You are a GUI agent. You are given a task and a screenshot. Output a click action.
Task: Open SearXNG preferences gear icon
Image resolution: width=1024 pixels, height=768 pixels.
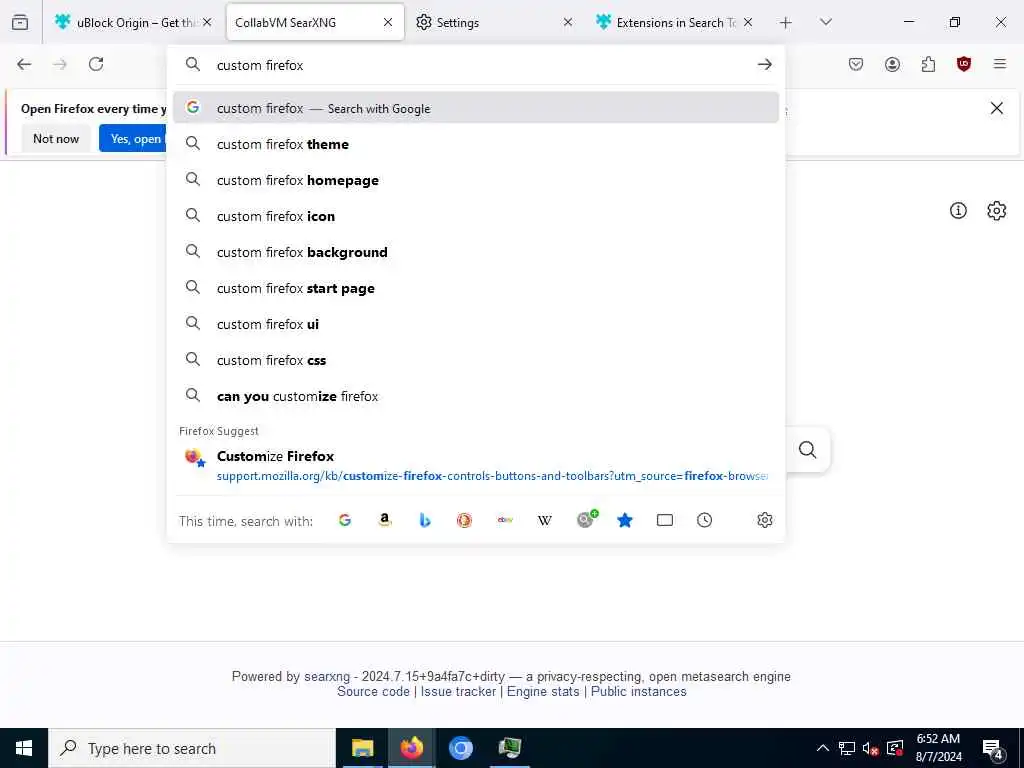coord(997,210)
